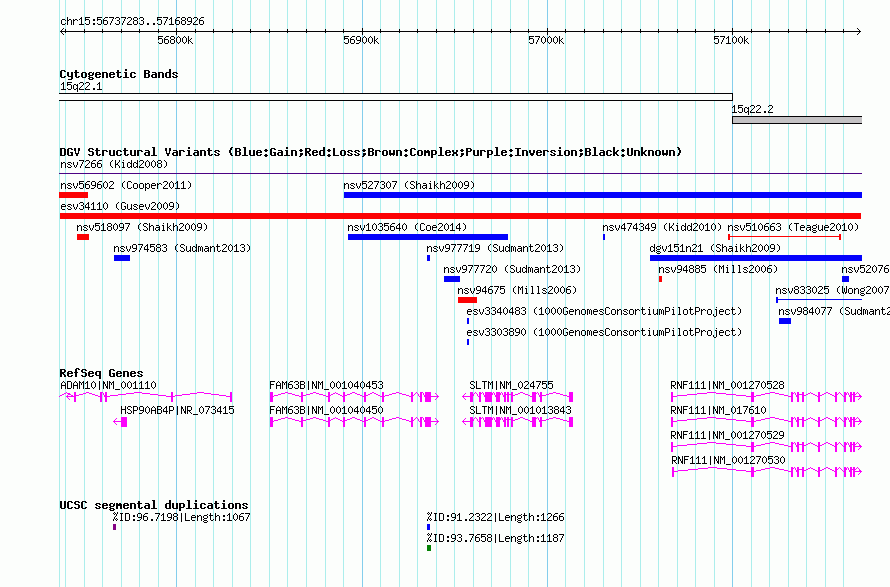
Task: Click the %ID:96.7198|Length:1067 duplication label
Action: click(181, 517)
